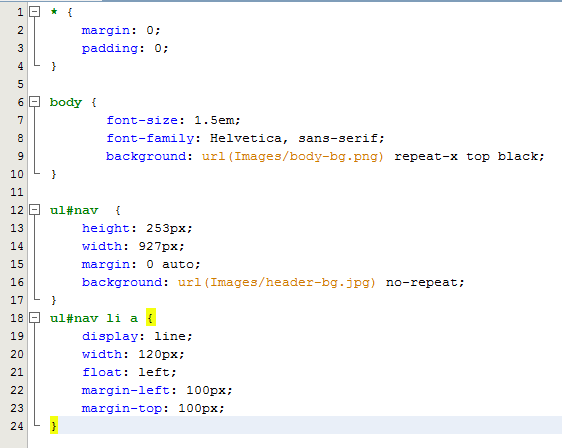
Task: Click the 'margin-left' property
Action: pos(125,390)
